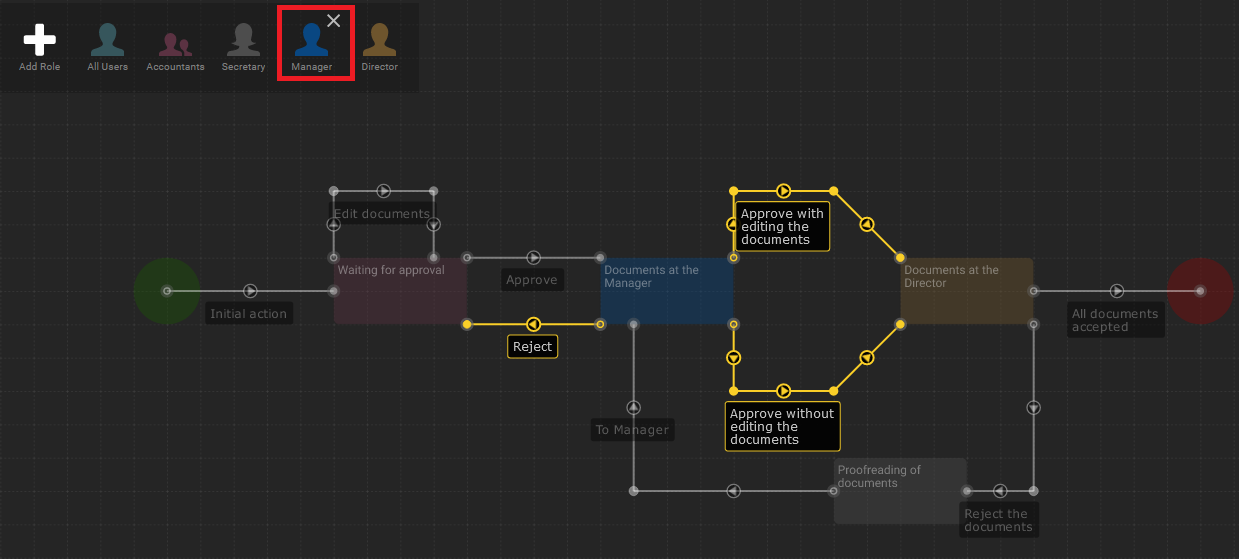The height and width of the screenshot is (559, 1239).
Task: Click the Reject transition label
Action: tap(532, 347)
